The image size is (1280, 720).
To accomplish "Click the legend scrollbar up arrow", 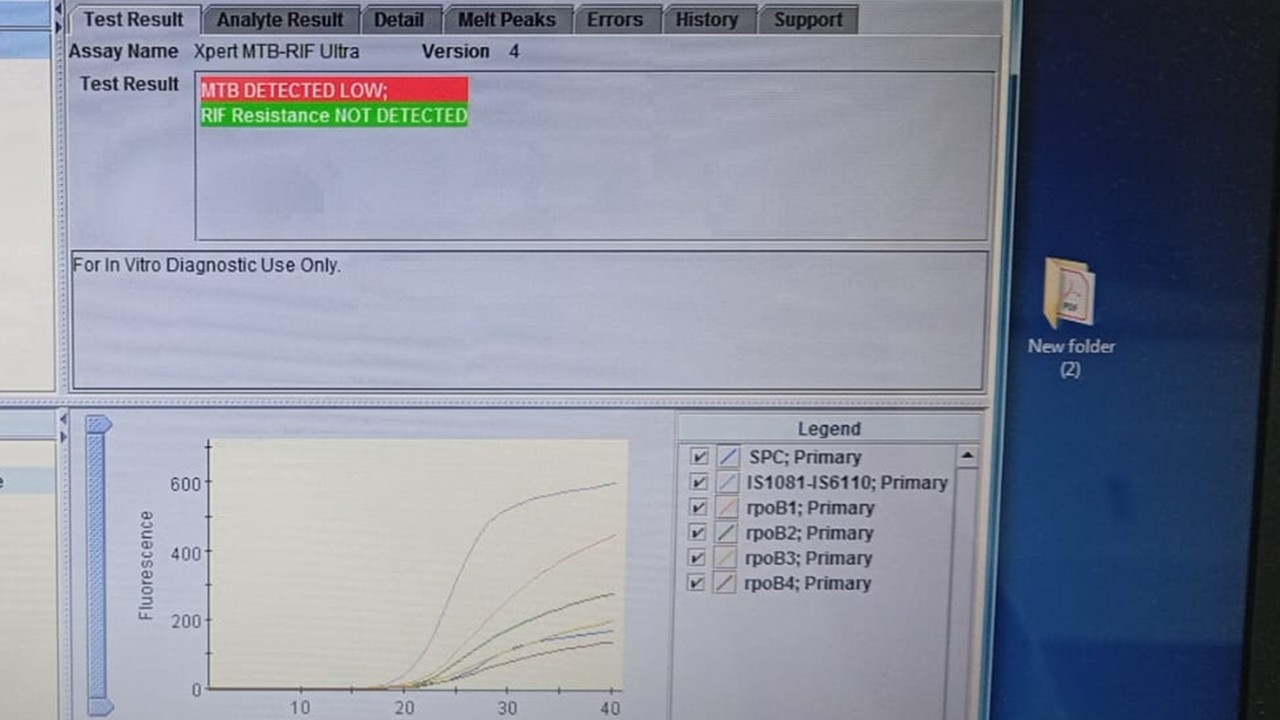I will tap(967, 456).
